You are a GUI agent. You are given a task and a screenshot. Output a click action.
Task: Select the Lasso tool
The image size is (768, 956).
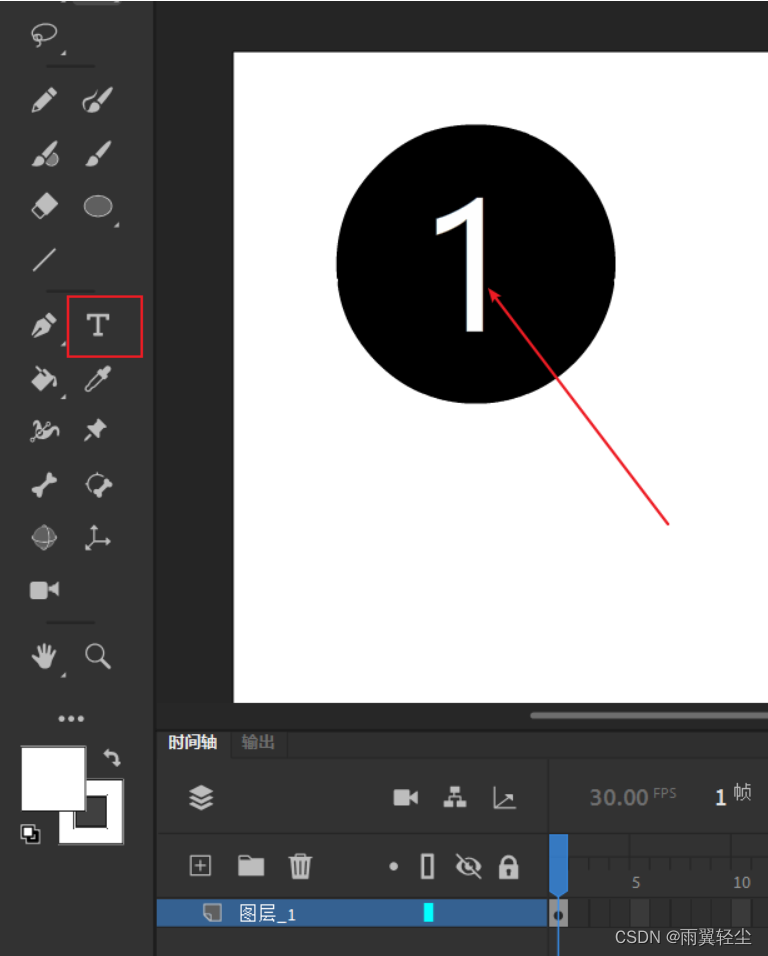tap(44, 35)
